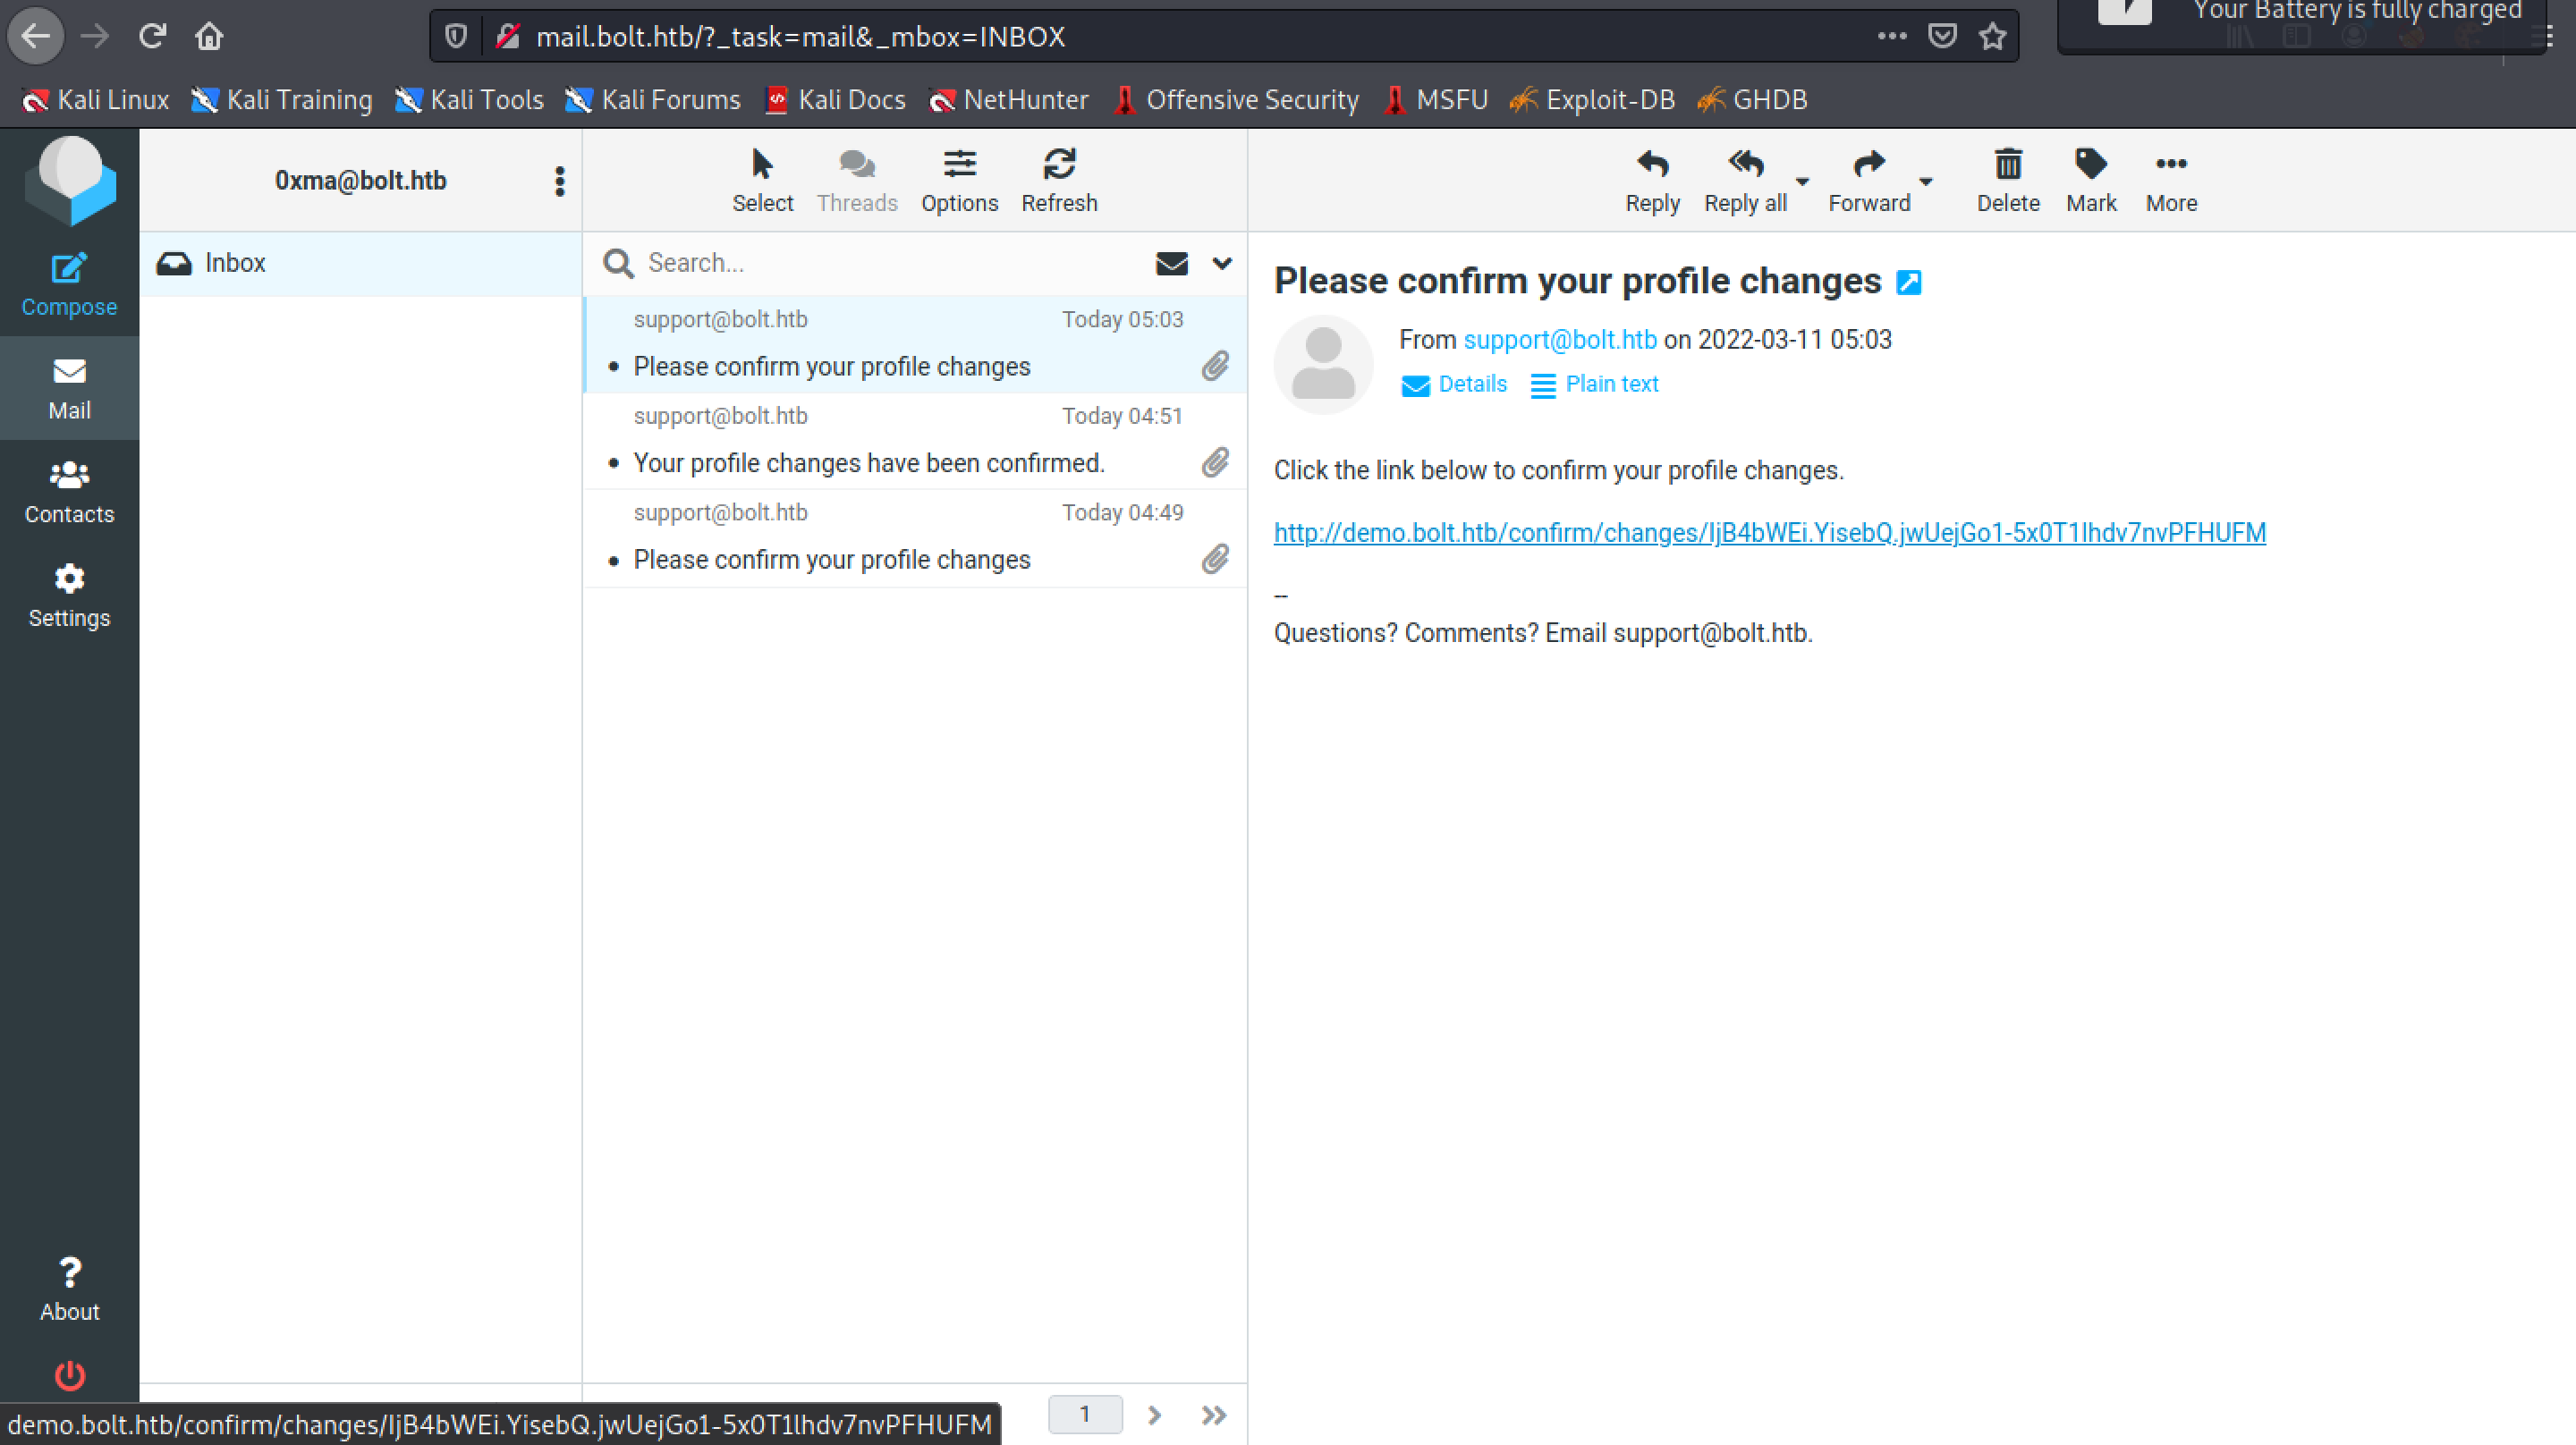Open 'Your profile changes have been confirmed.' email

914,441
